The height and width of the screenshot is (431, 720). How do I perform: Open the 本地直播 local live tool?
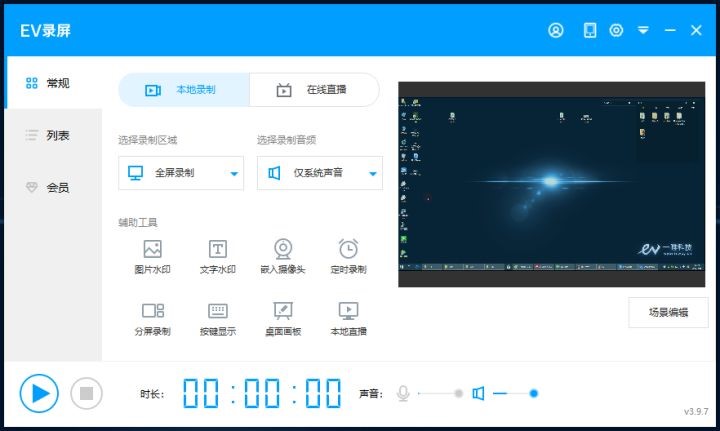click(x=349, y=319)
